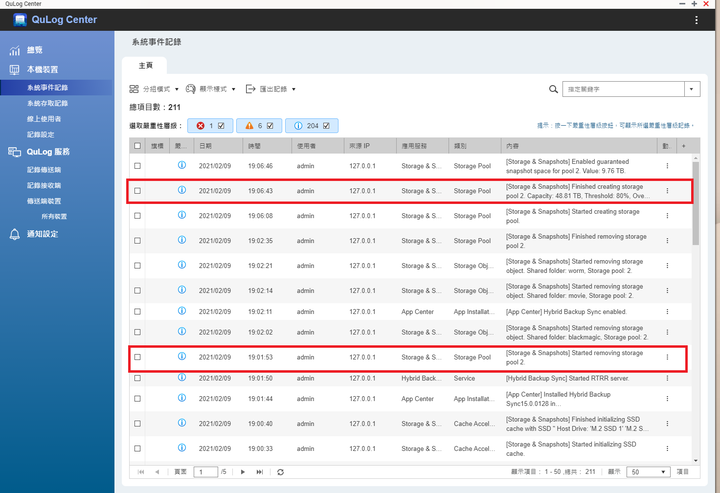Open log sender in sidebar
This screenshot has width=720, height=493.
(44, 170)
